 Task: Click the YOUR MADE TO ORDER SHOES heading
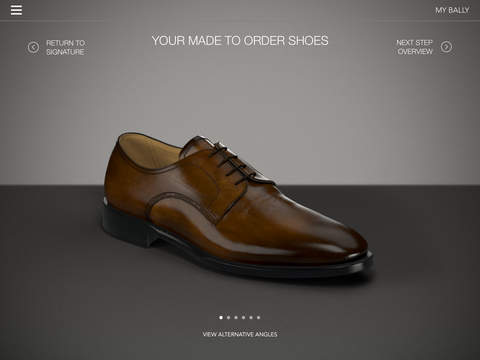pyautogui.click(x=240, y=41)
